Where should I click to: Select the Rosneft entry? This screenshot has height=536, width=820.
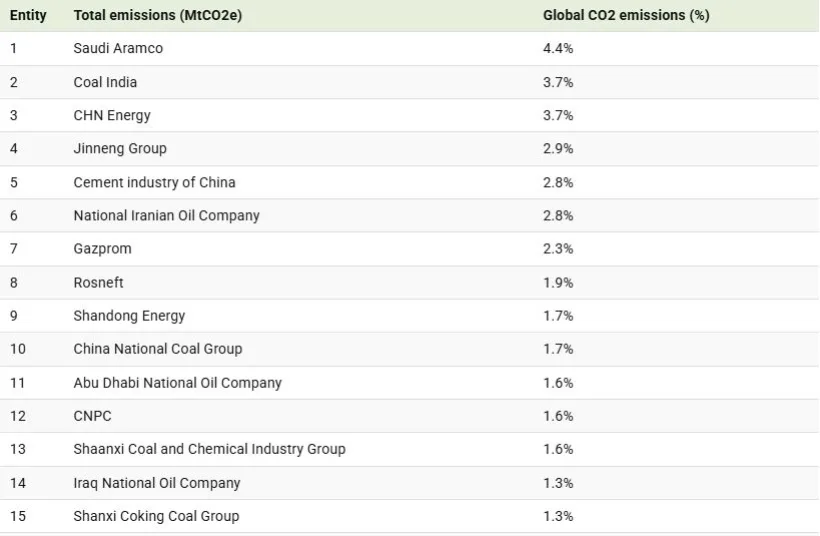pos(98,283)
